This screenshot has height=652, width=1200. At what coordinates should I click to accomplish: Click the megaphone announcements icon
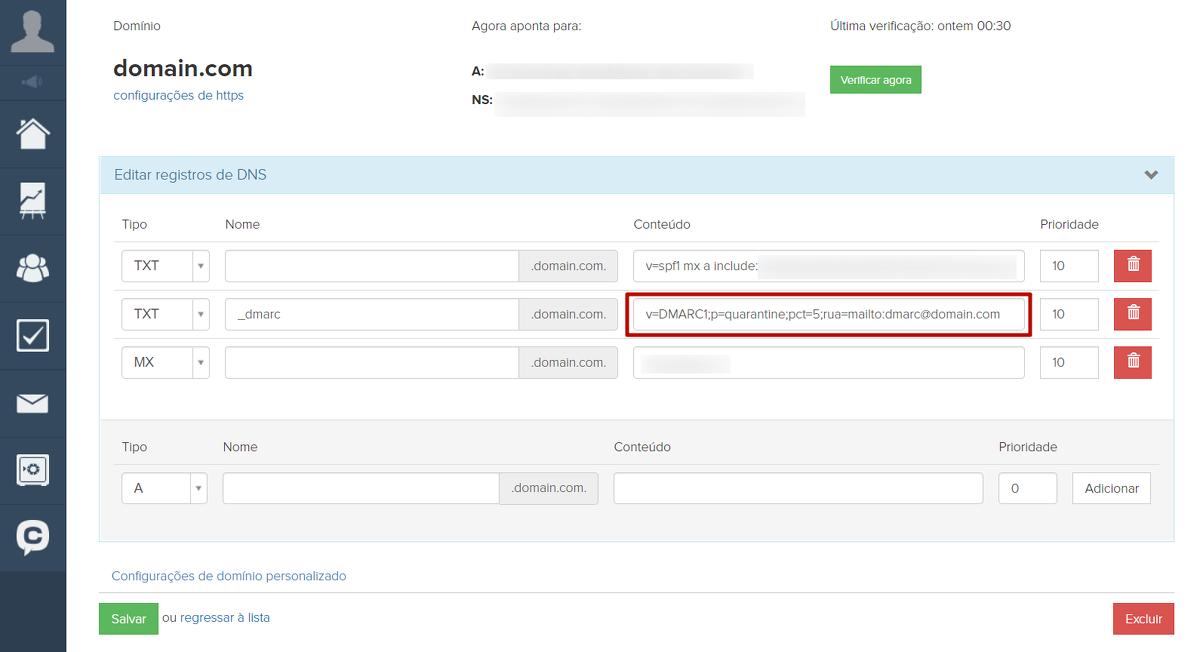pos(32,81)
